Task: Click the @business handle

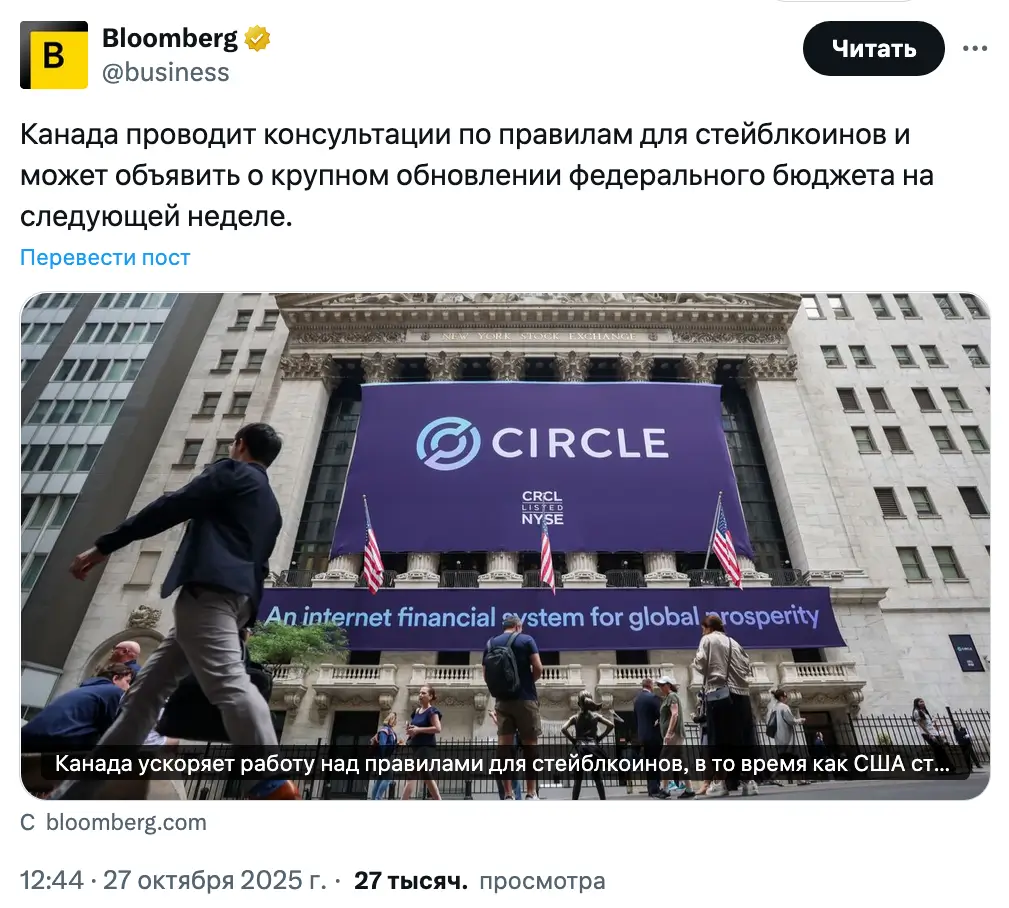Action: (x=166, y=72)
